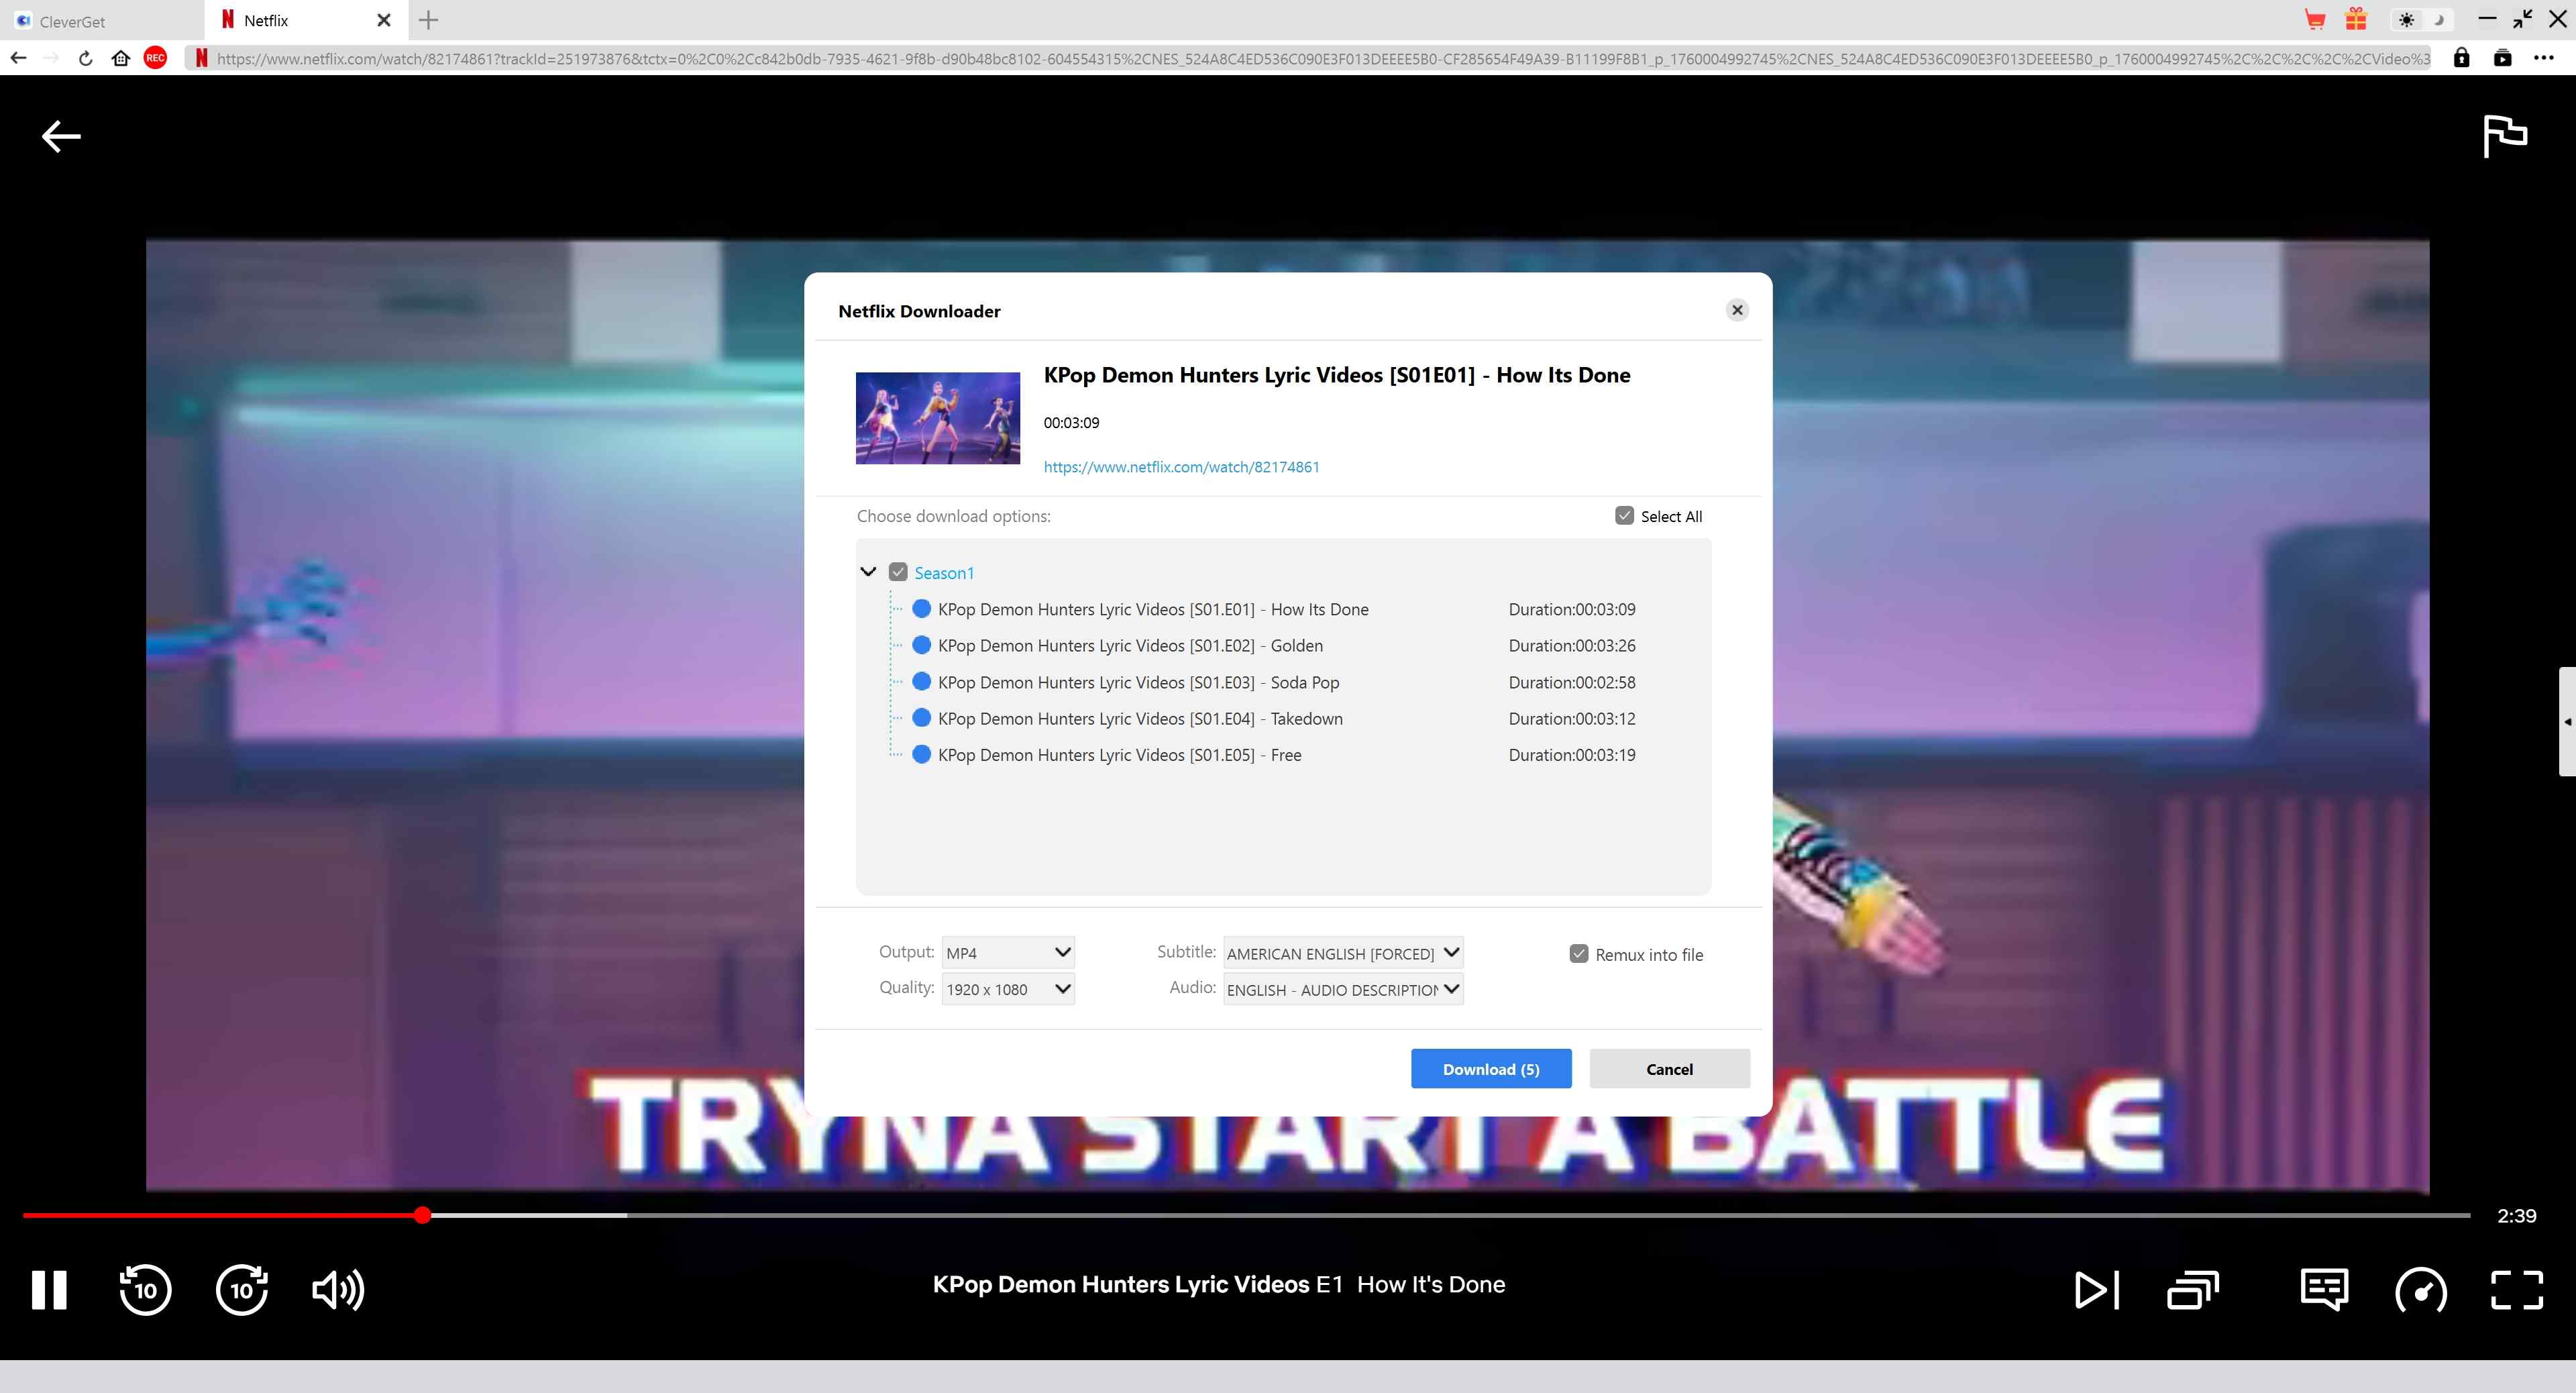Disable Remux into file option

(1579, 954)
